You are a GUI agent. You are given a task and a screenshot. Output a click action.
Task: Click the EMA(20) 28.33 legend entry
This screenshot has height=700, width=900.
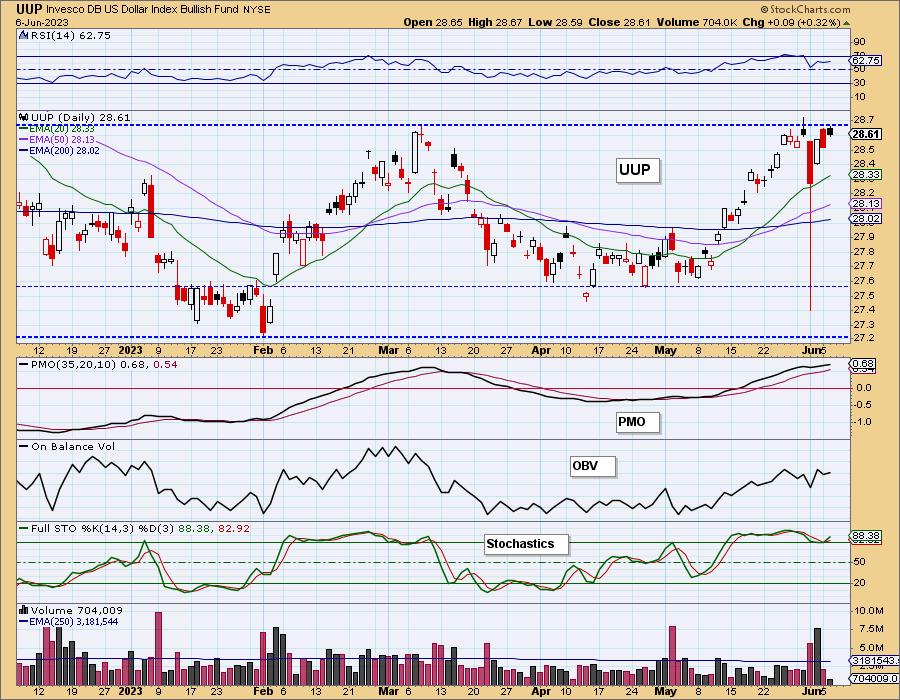point(57,129)
